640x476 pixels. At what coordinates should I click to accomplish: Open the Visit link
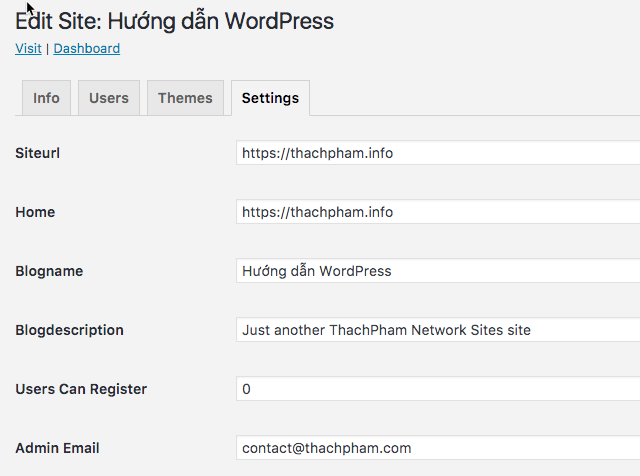(x=28, y=49)
